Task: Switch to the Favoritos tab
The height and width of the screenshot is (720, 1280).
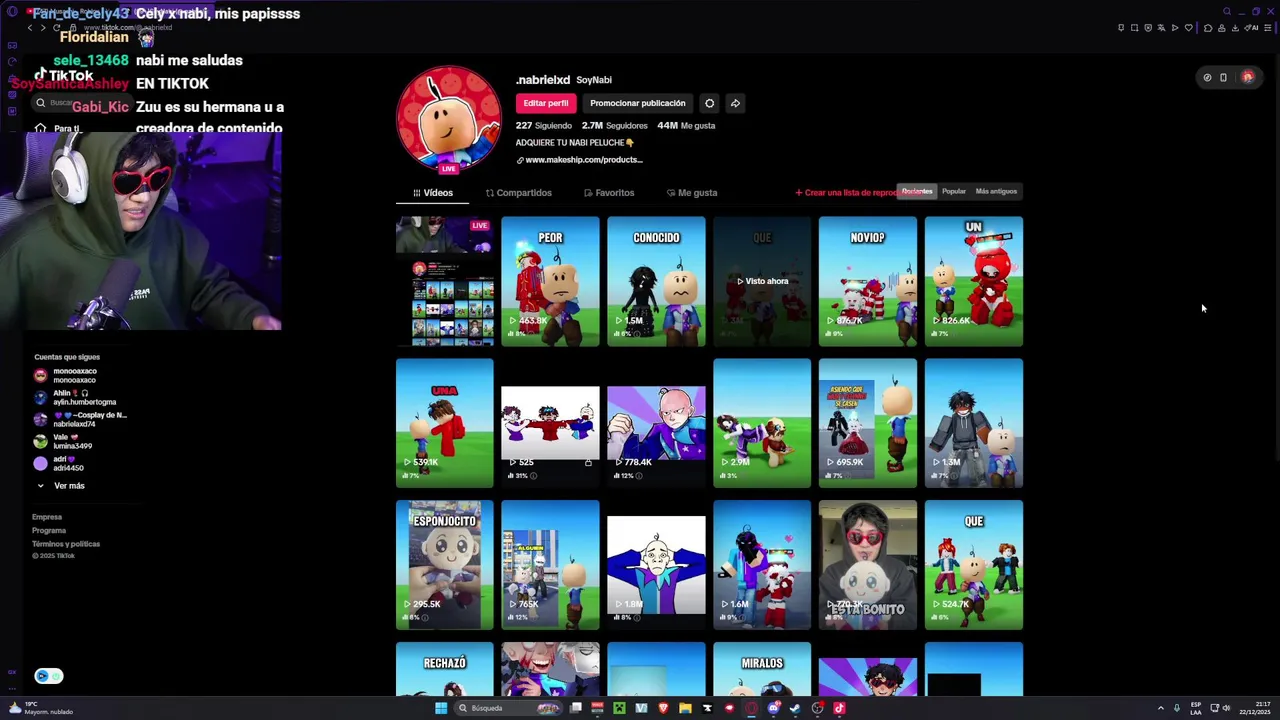Action: coord(608,193)
